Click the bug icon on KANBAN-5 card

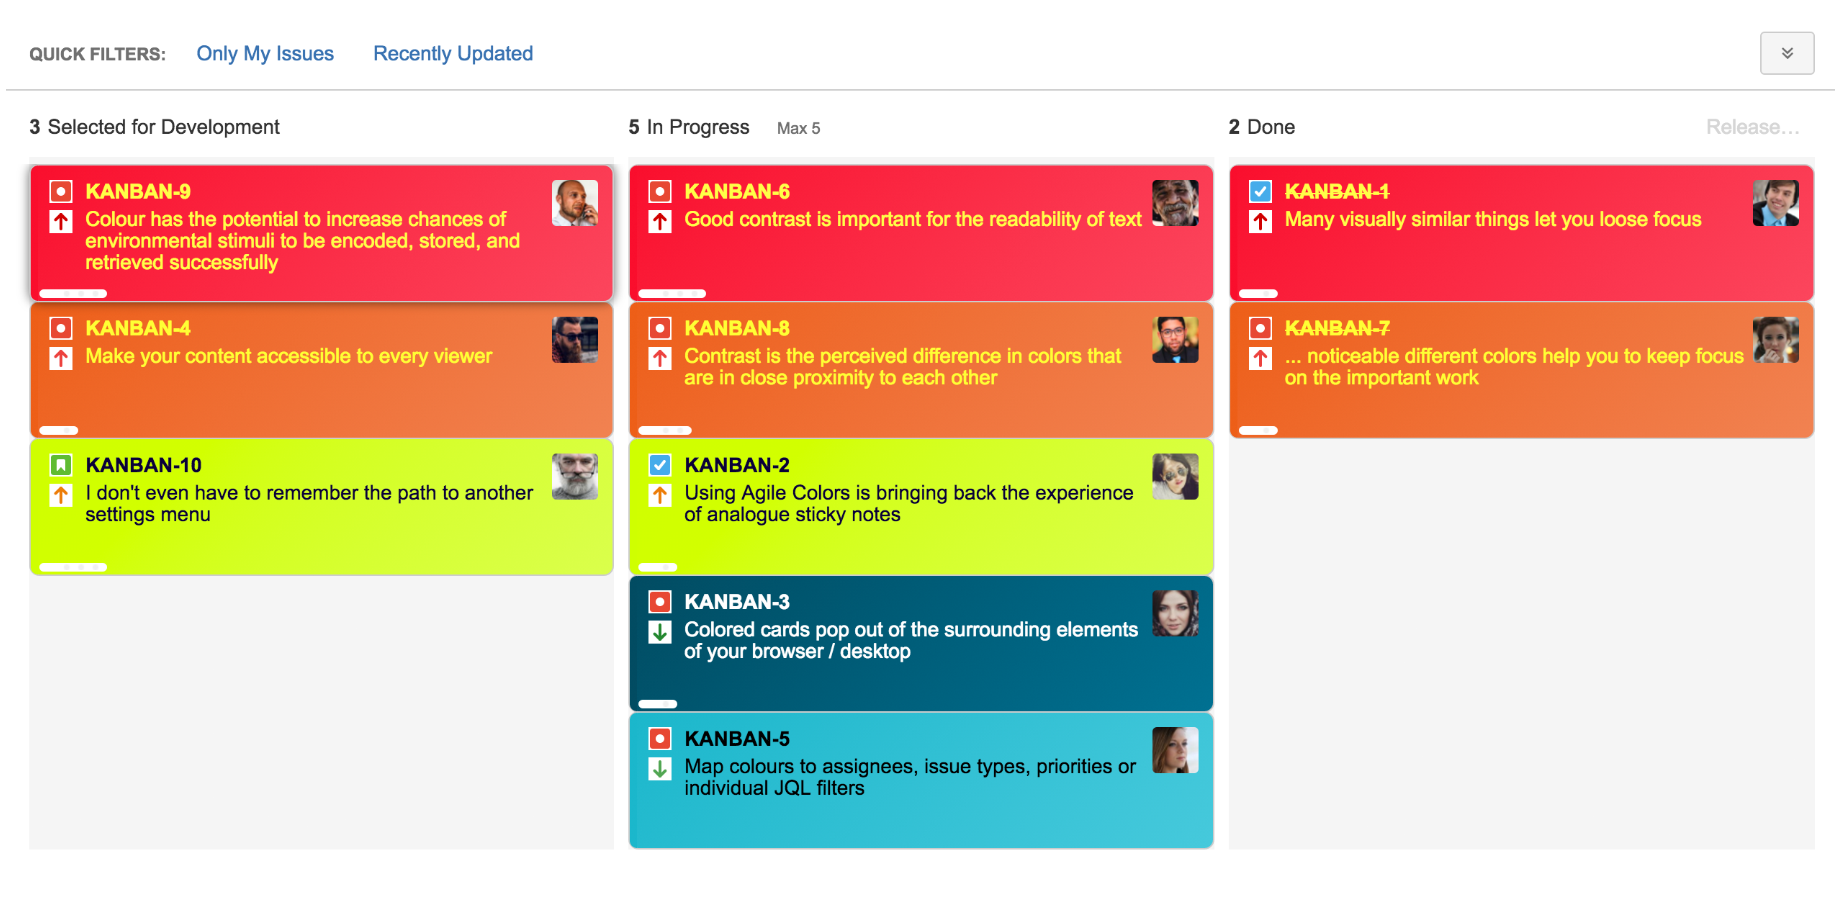660,739
